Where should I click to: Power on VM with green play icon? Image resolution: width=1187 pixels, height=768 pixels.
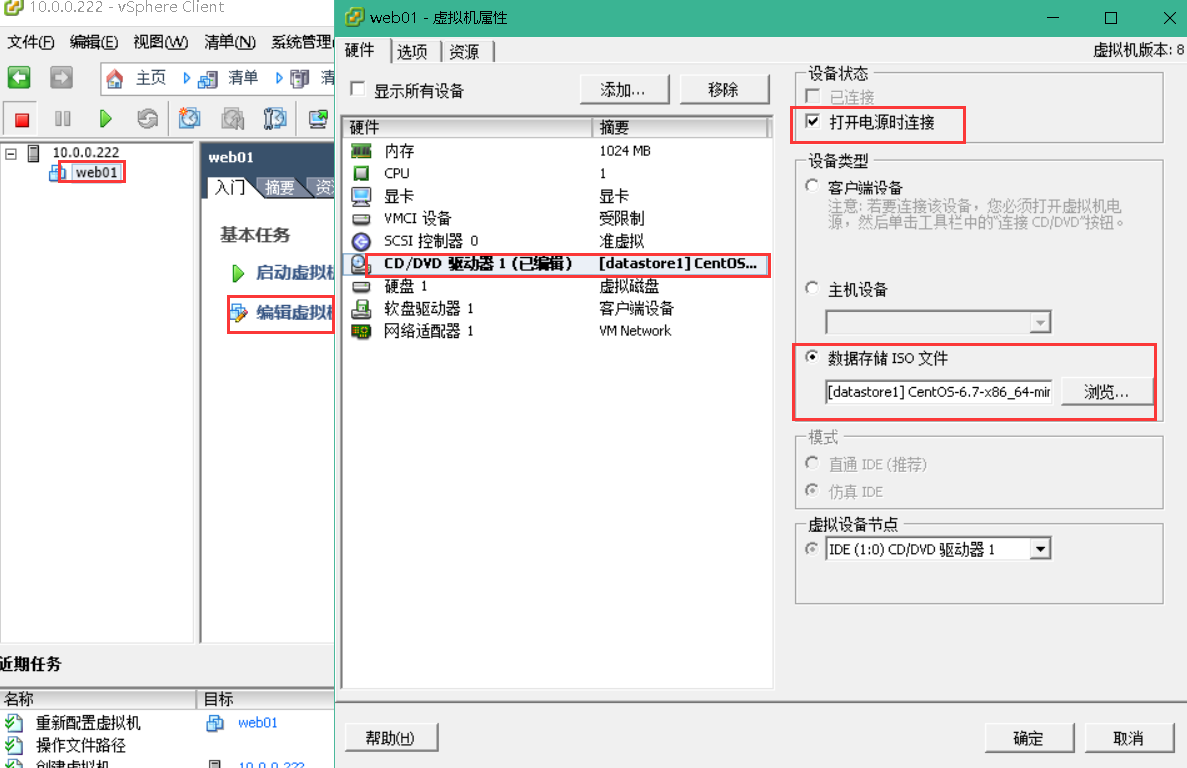coord(105,118)
